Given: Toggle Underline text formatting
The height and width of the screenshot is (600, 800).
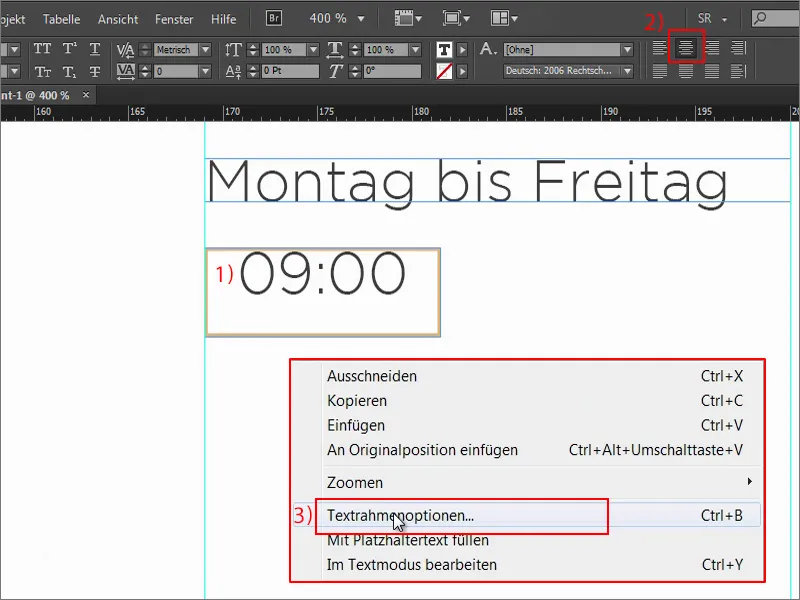Looking at the screenshot, I should (94, 49).
